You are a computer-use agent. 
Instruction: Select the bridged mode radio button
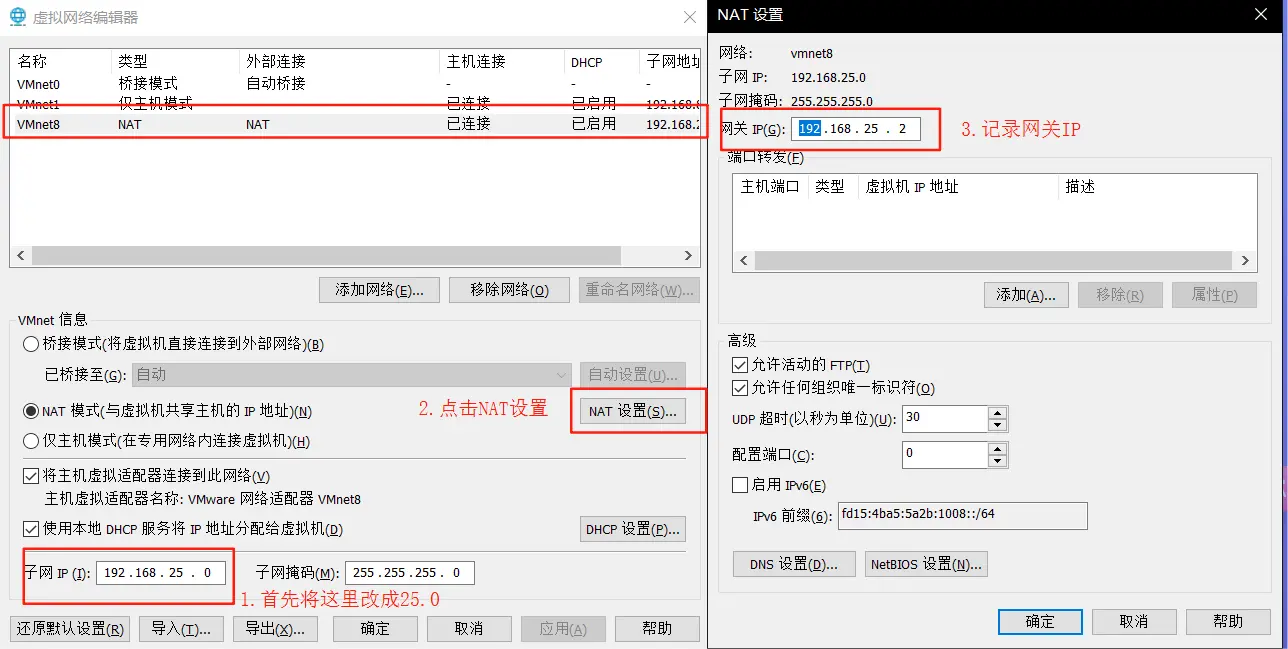pos(31,344)
